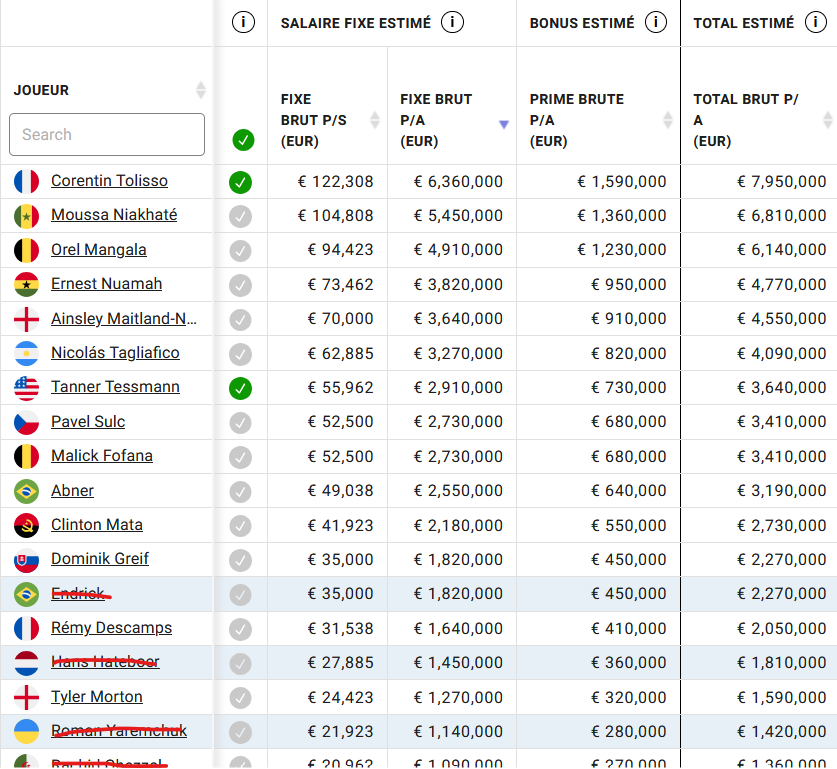
Task: Toggle green verified filter checkmark in header
Action: coord(243,140)
